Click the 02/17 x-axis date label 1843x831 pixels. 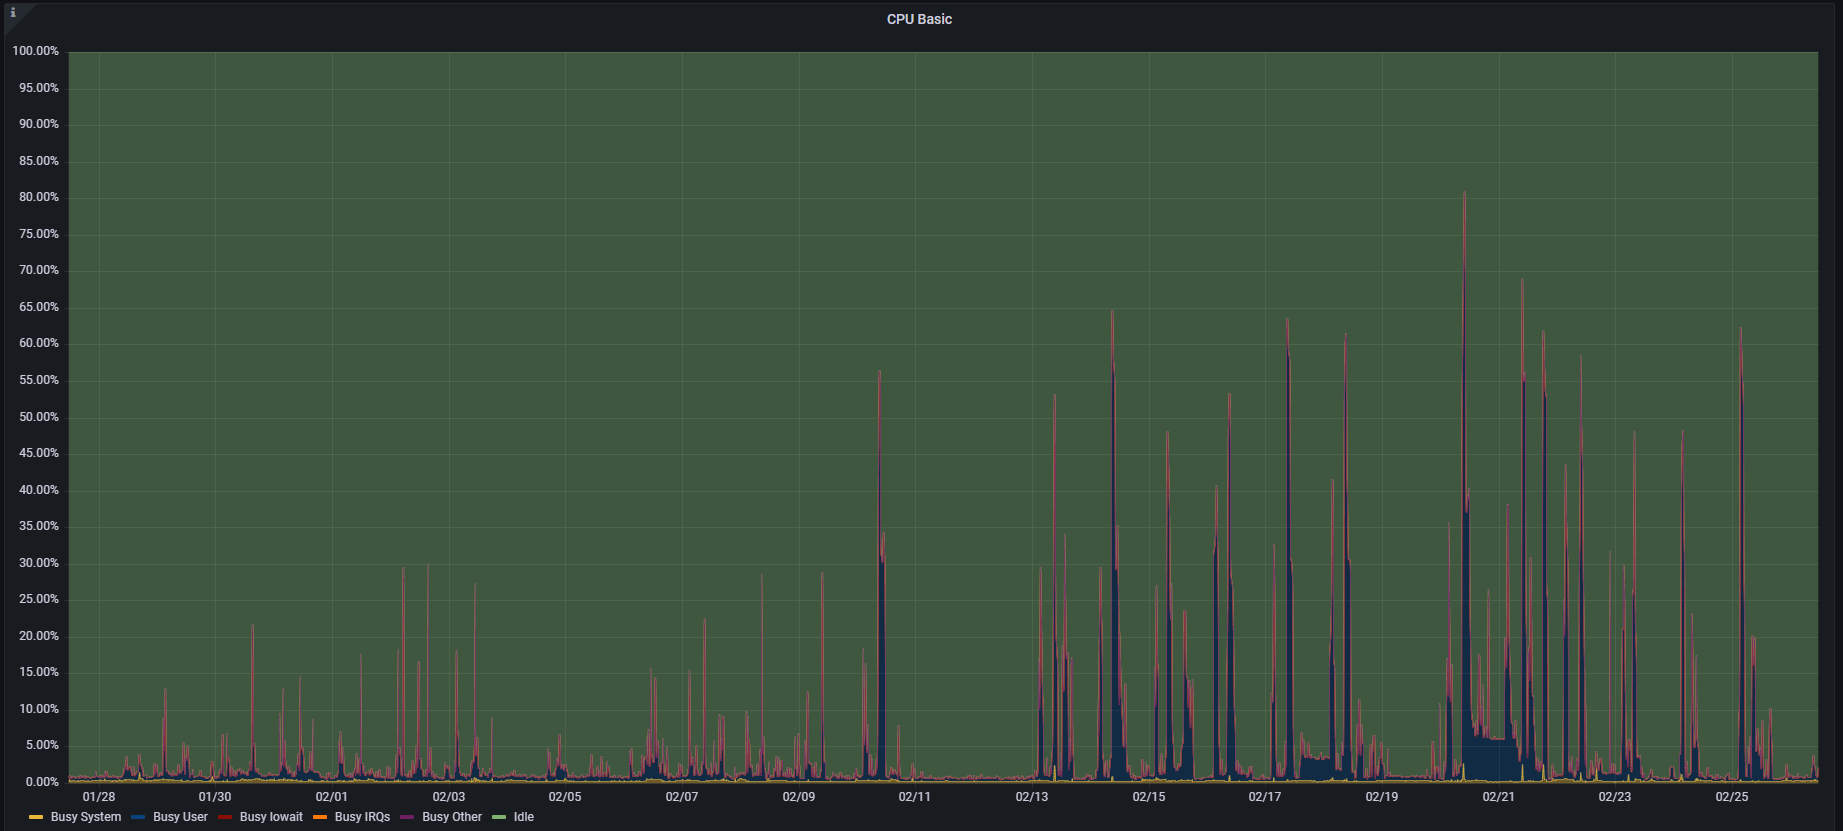pos(1265,797)
